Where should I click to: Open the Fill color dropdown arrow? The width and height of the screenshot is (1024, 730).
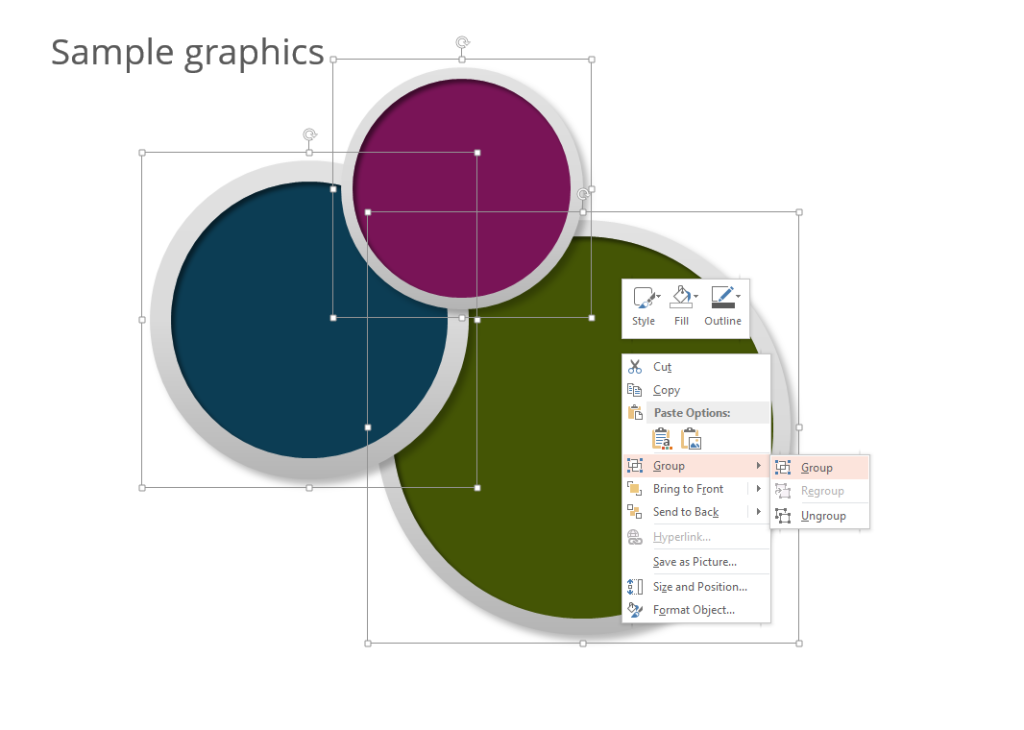point(696,296)
